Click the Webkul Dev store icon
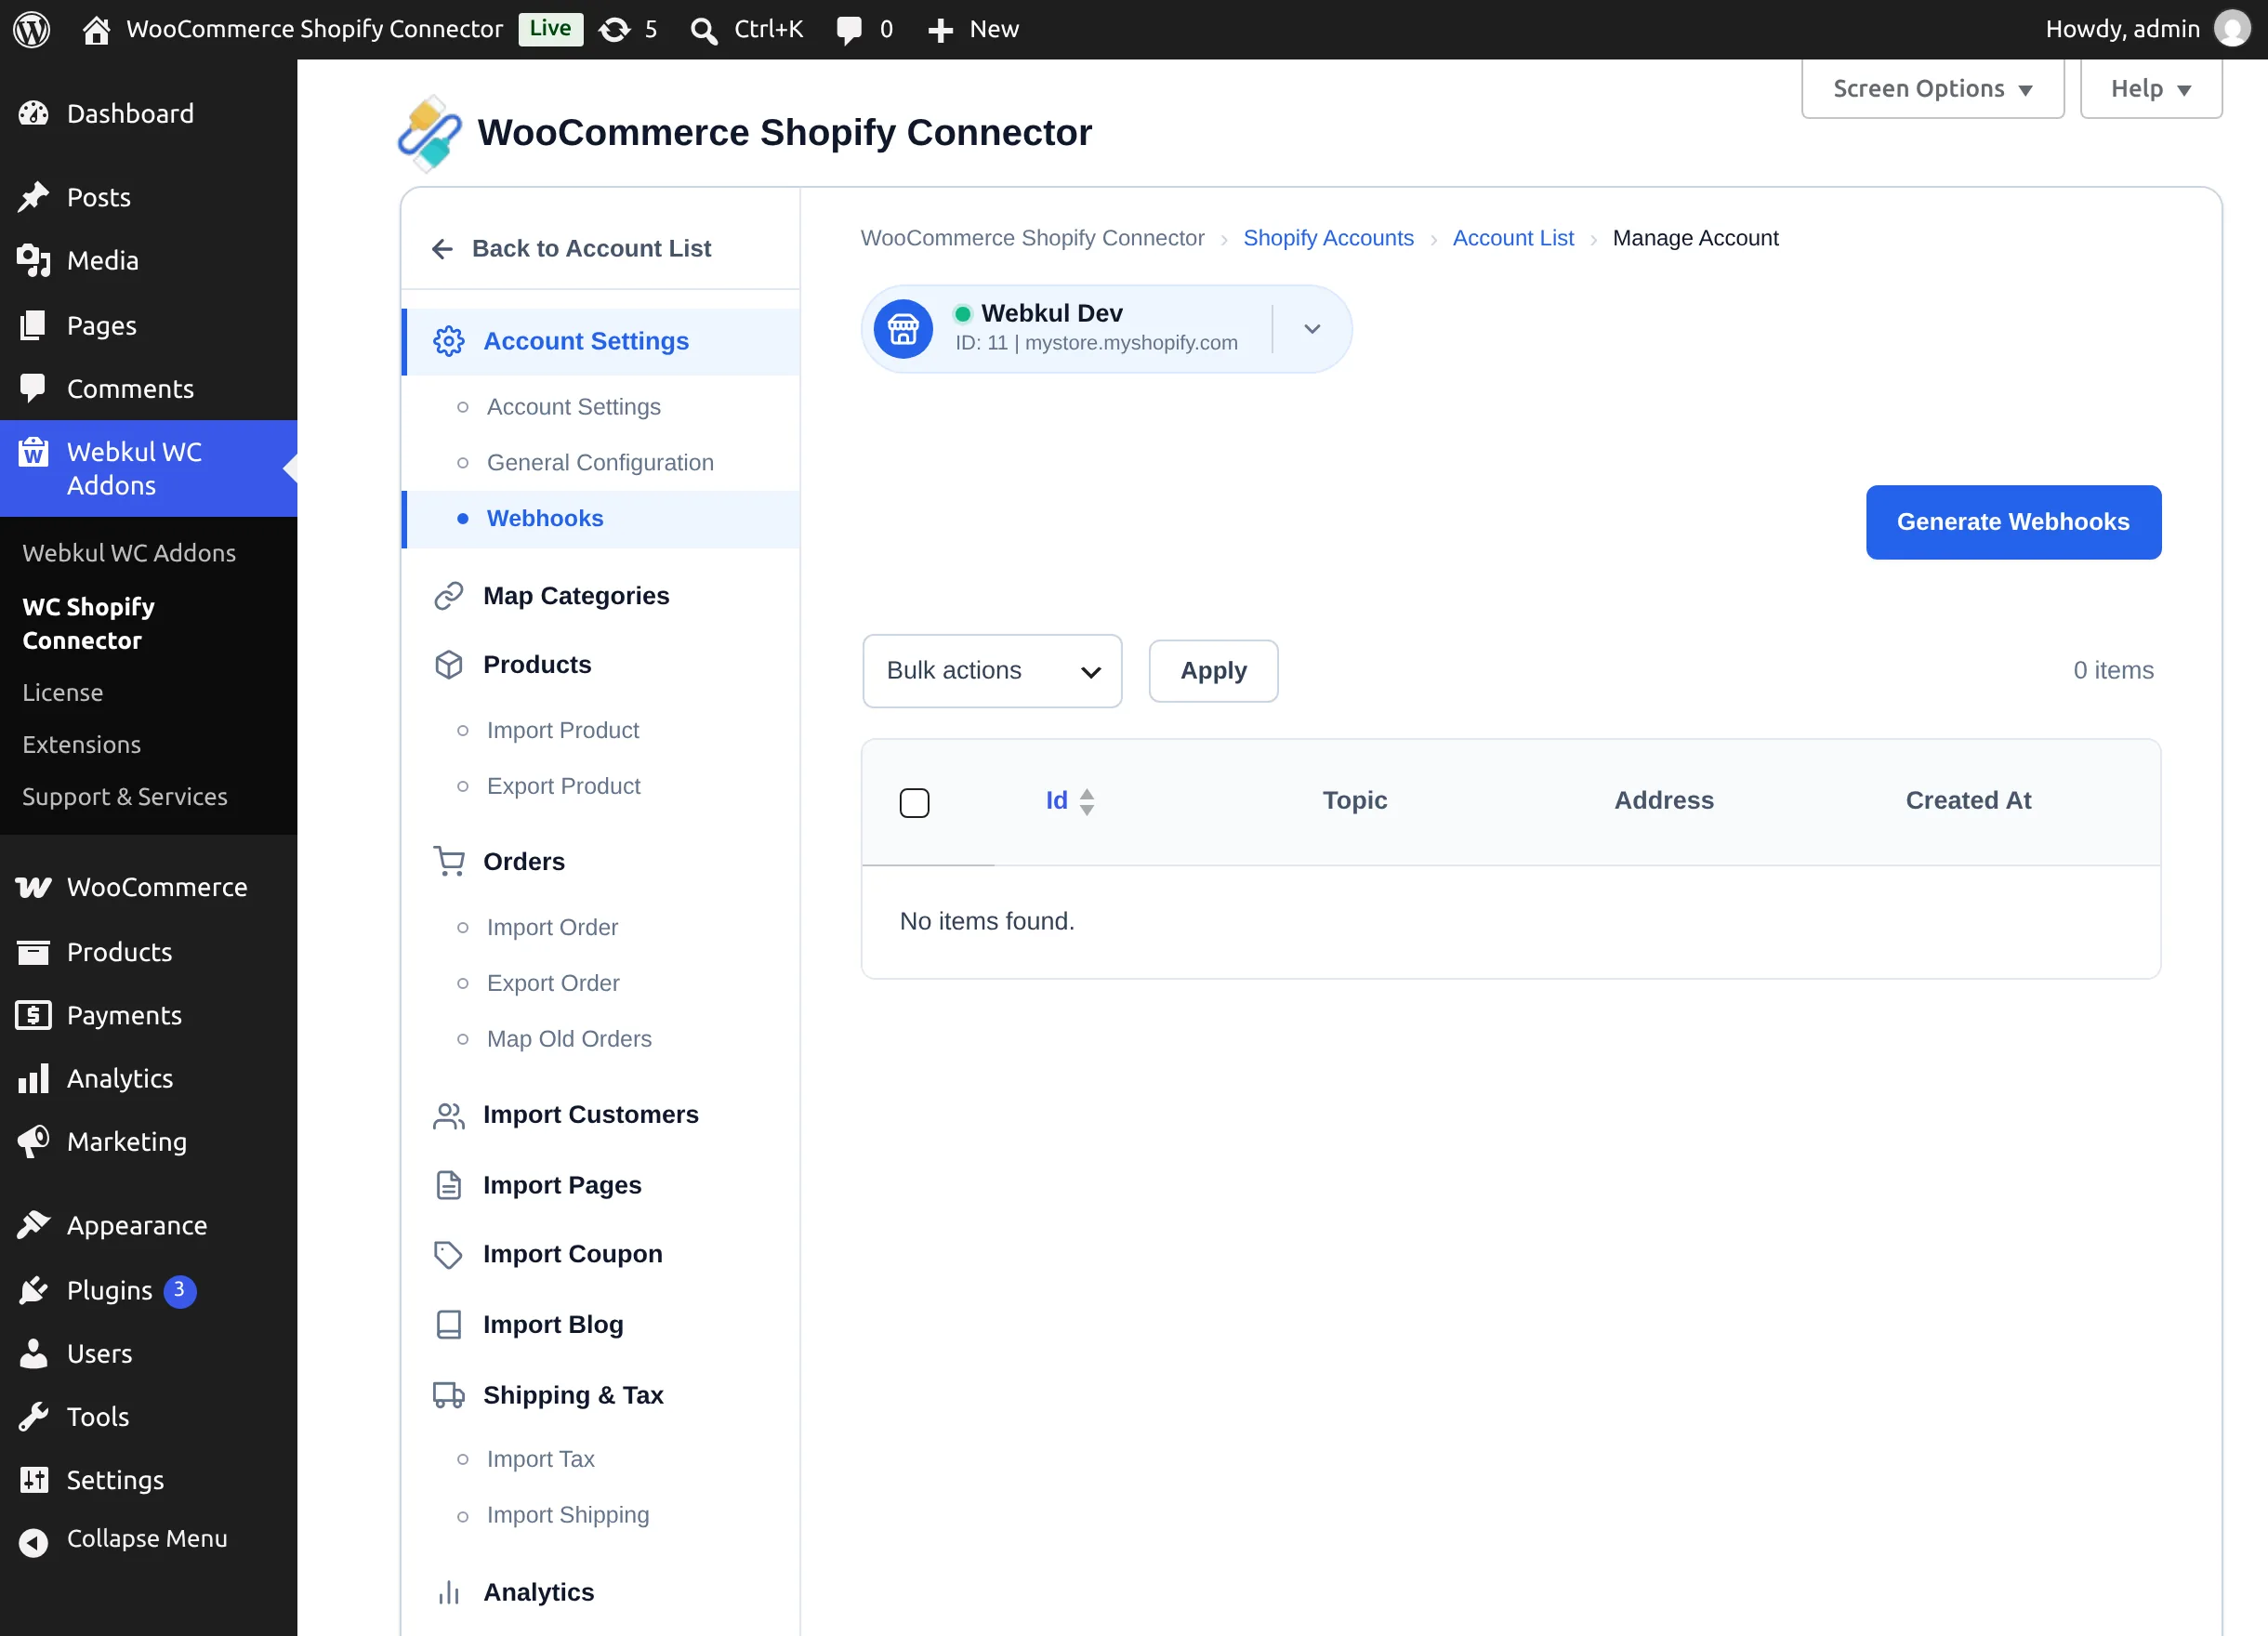This screenshot has width=2268, height=1636. (903, 329)
